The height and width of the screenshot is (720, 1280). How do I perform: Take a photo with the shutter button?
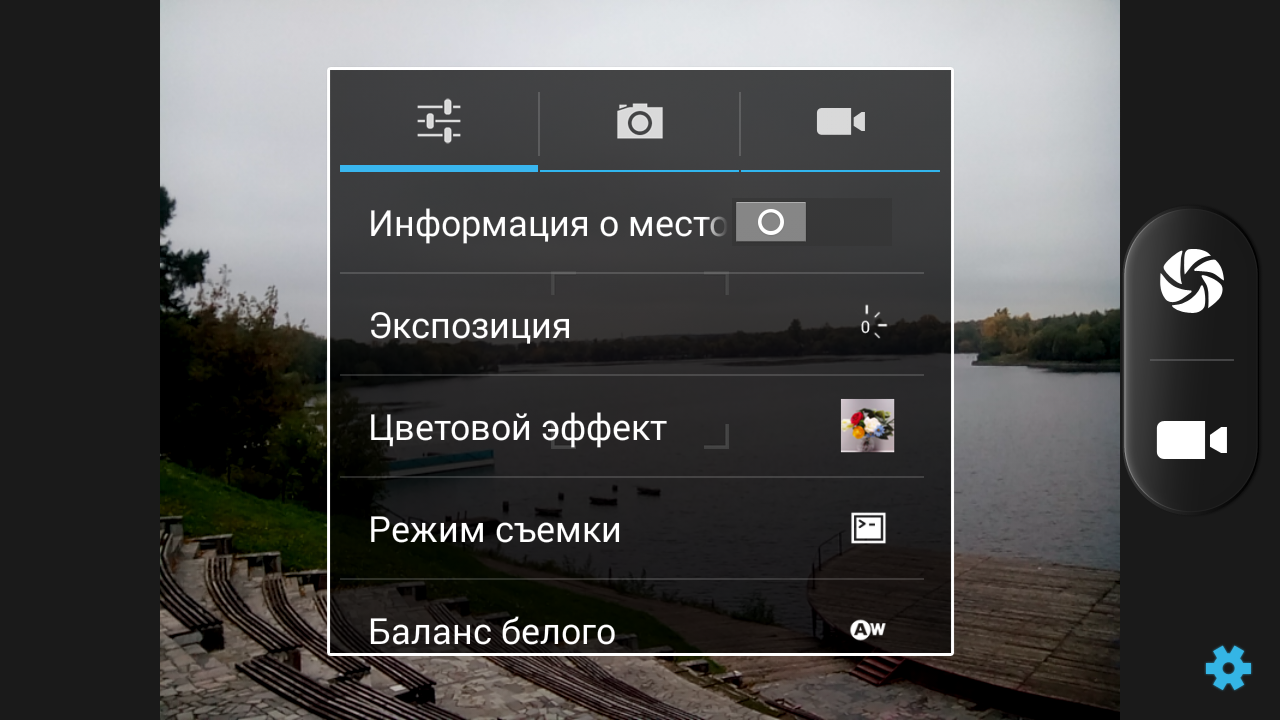1192,281
